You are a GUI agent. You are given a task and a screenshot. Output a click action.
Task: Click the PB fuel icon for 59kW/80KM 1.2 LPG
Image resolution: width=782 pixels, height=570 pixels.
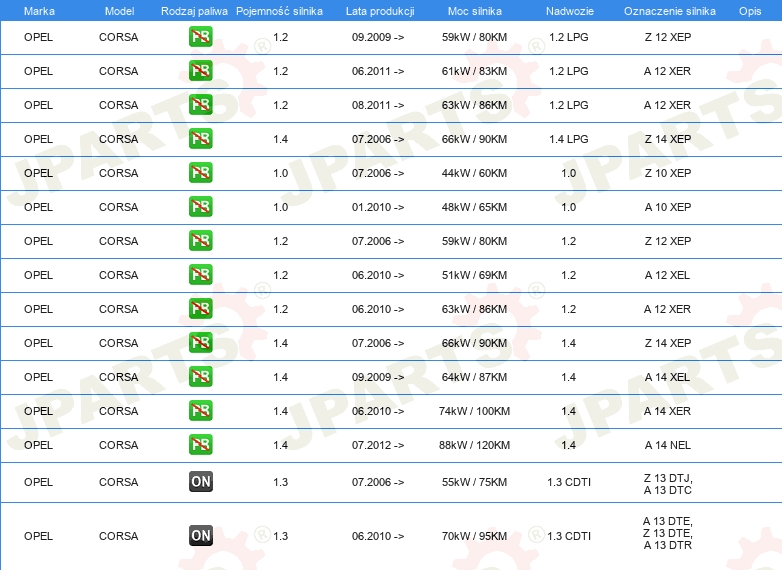pos(200,37)
